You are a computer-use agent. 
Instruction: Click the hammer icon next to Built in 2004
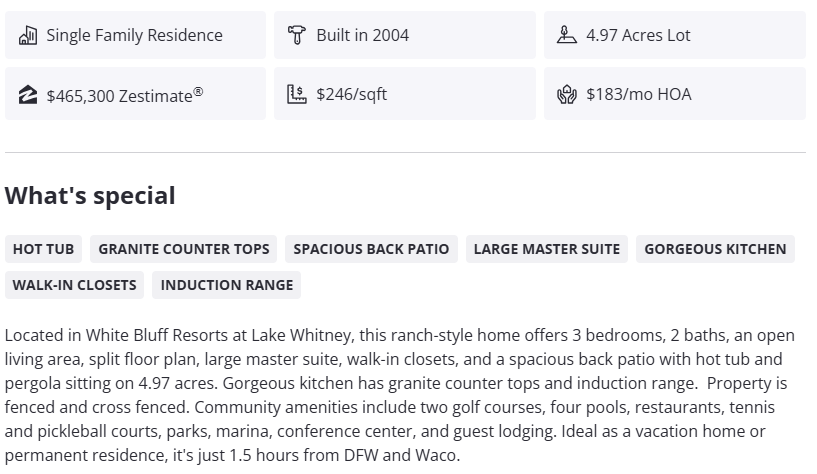tap(296, 35)
